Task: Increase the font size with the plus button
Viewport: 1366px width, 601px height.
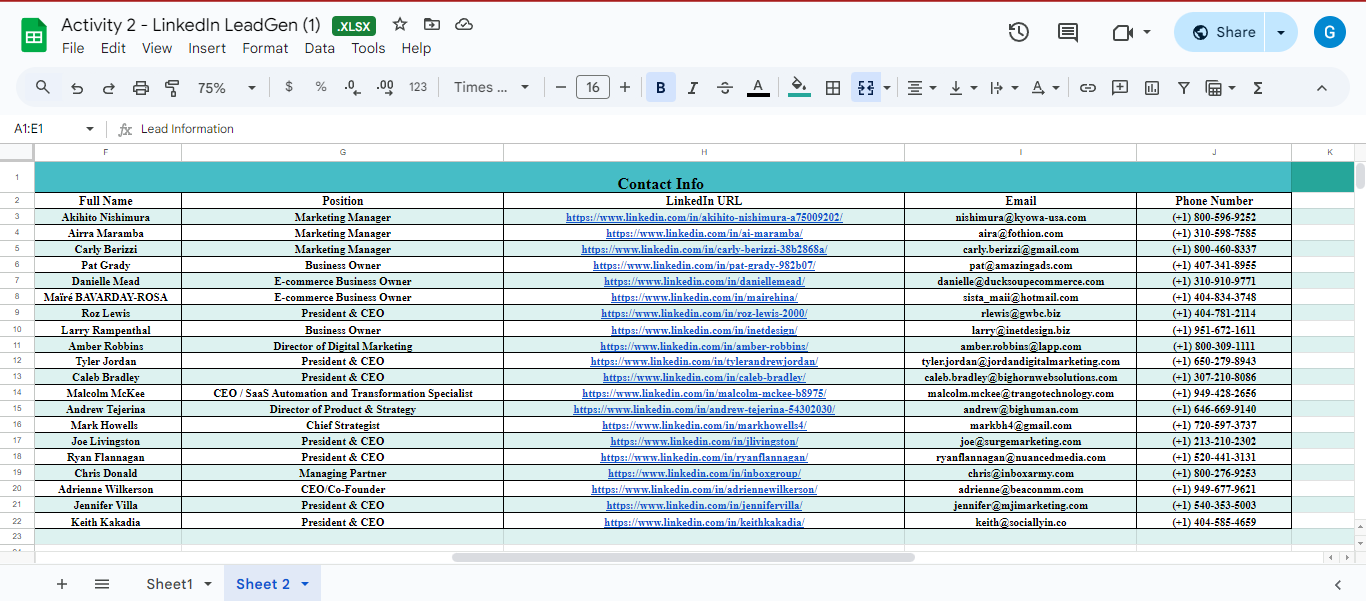Action: tap(625, 87)
